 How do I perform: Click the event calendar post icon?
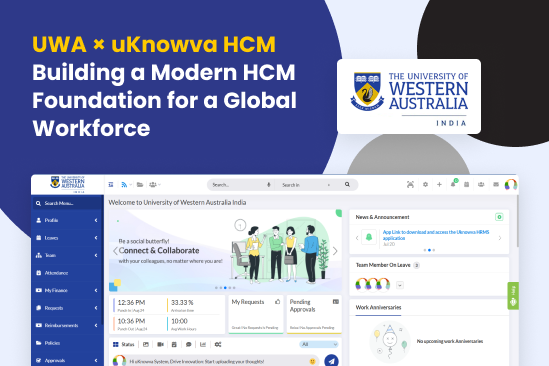coord(174,345)
